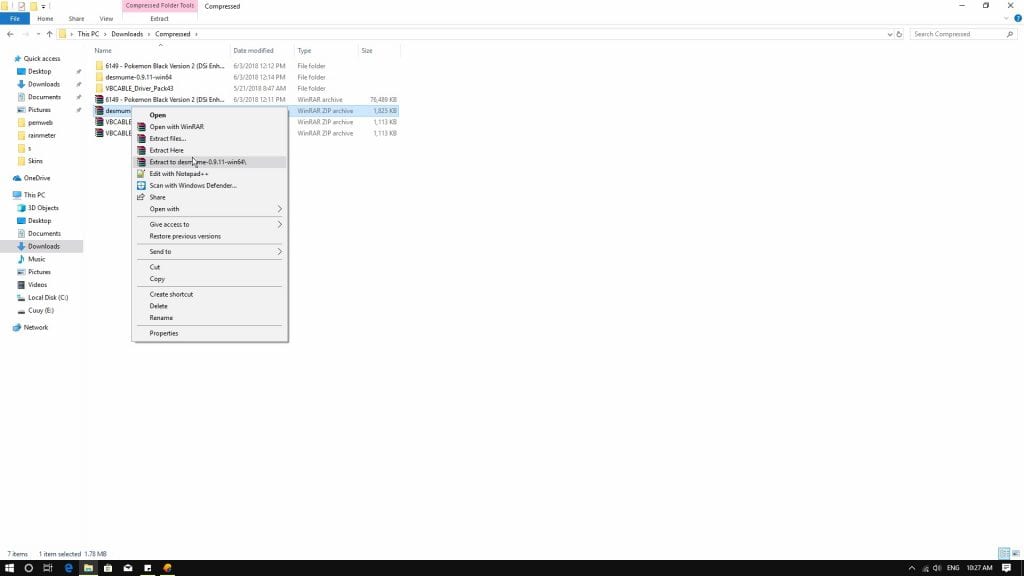This screenshot has width=1024, height=576.
Task: Open Microsoft Store from the taskbar
Action: (x=108, y=568)
